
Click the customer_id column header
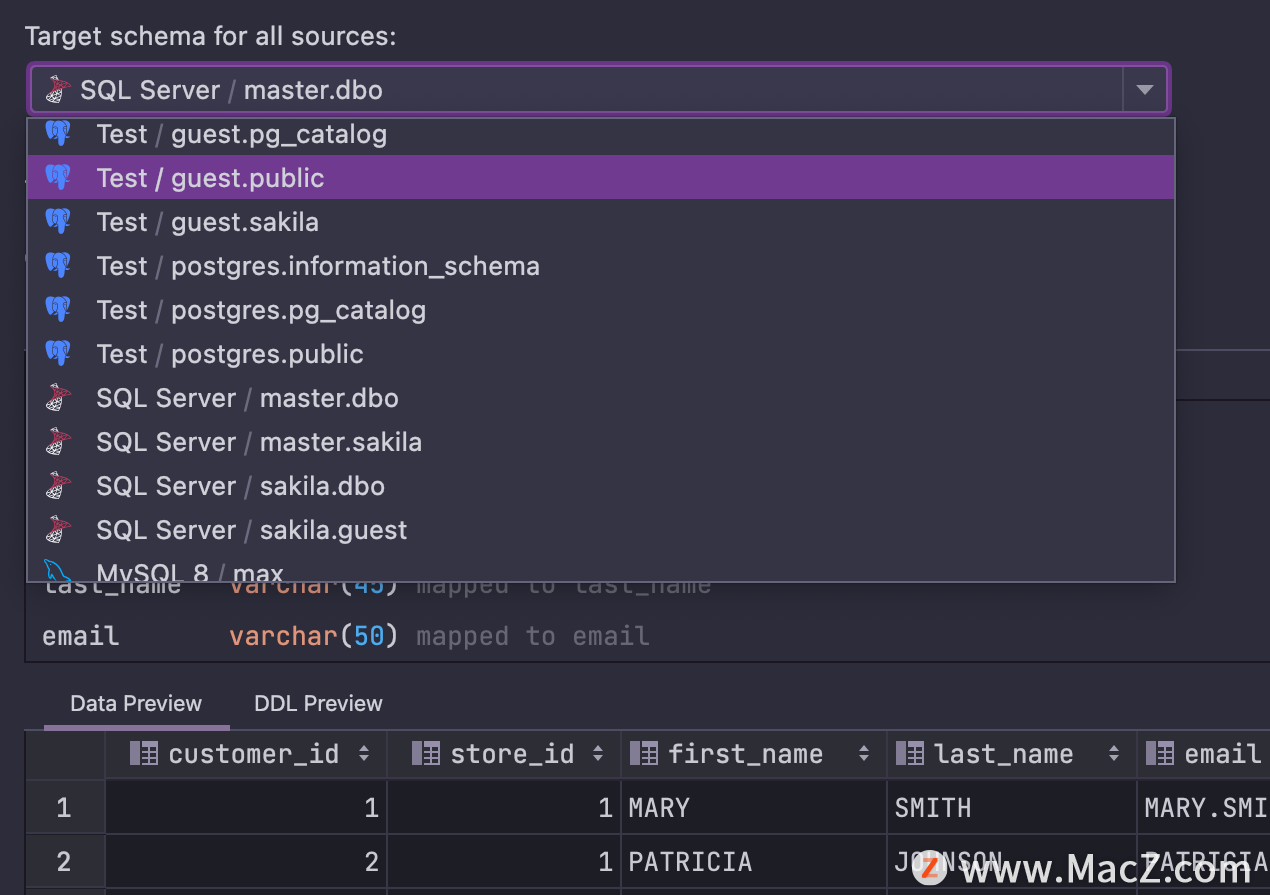pos(246,754)
